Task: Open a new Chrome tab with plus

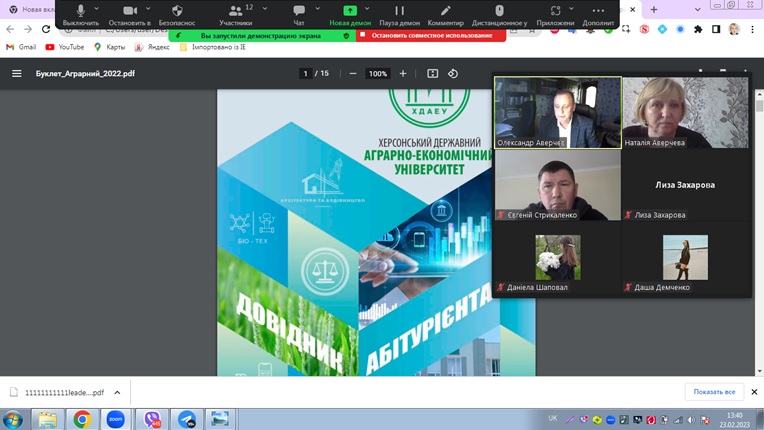Action: click(654, 9)
